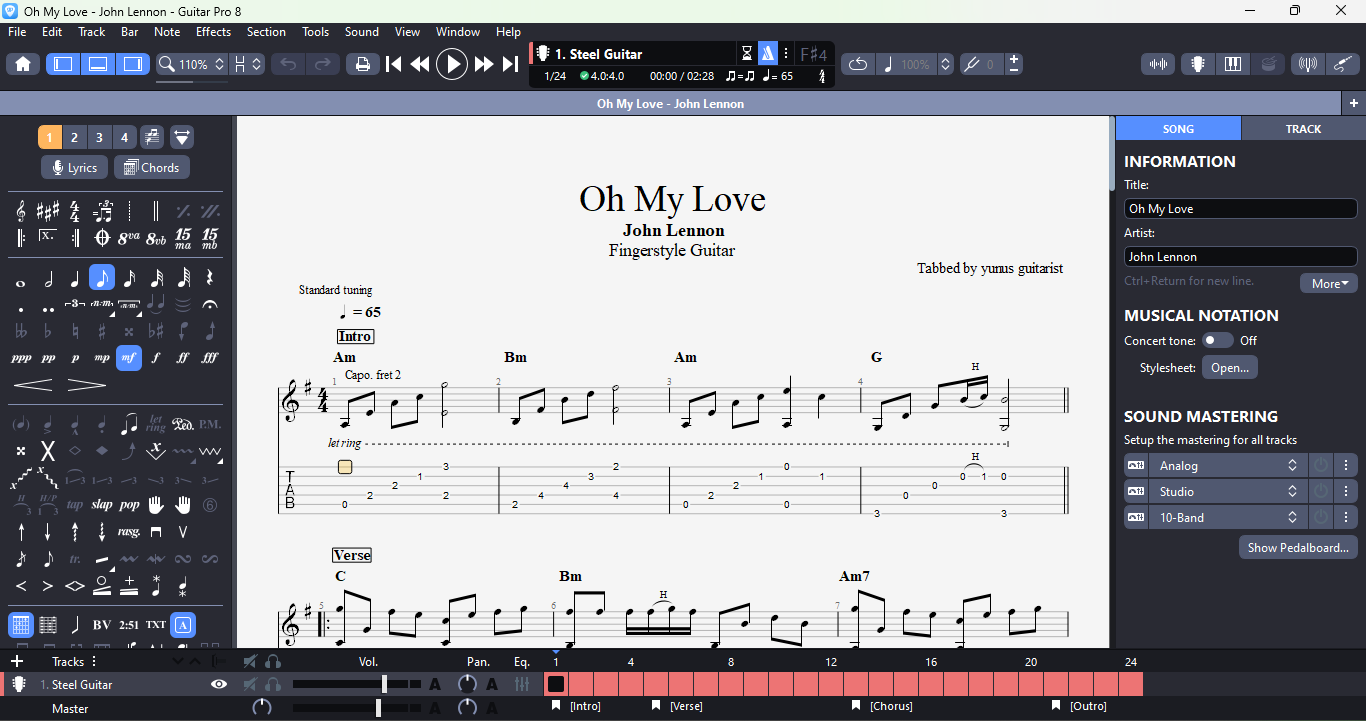Fast forward to next bar
The image size is (1366, 721).
484,64
